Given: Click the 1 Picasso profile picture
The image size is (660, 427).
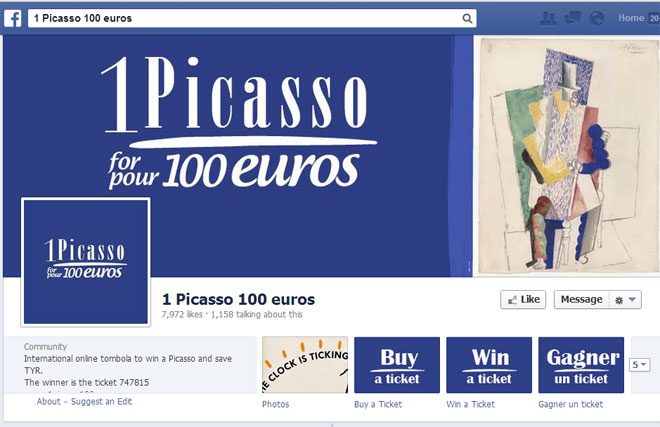Looking at the screenshot, I should [86, 262].
